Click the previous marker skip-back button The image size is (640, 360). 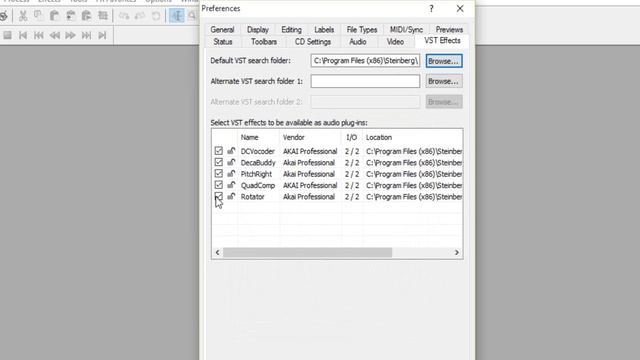click(39, 35)
